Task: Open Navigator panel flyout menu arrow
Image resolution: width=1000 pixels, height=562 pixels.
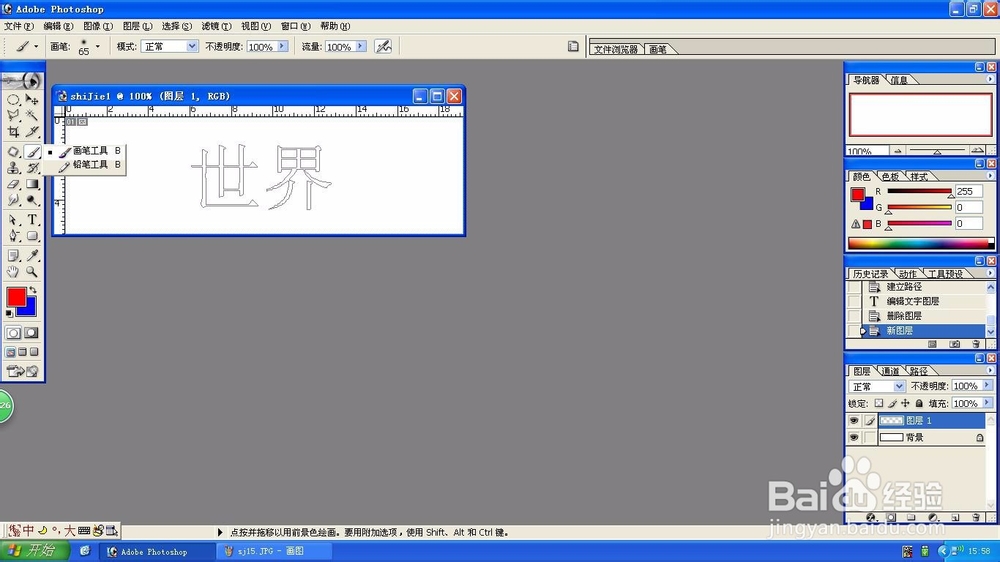Action: click(990, 79)
